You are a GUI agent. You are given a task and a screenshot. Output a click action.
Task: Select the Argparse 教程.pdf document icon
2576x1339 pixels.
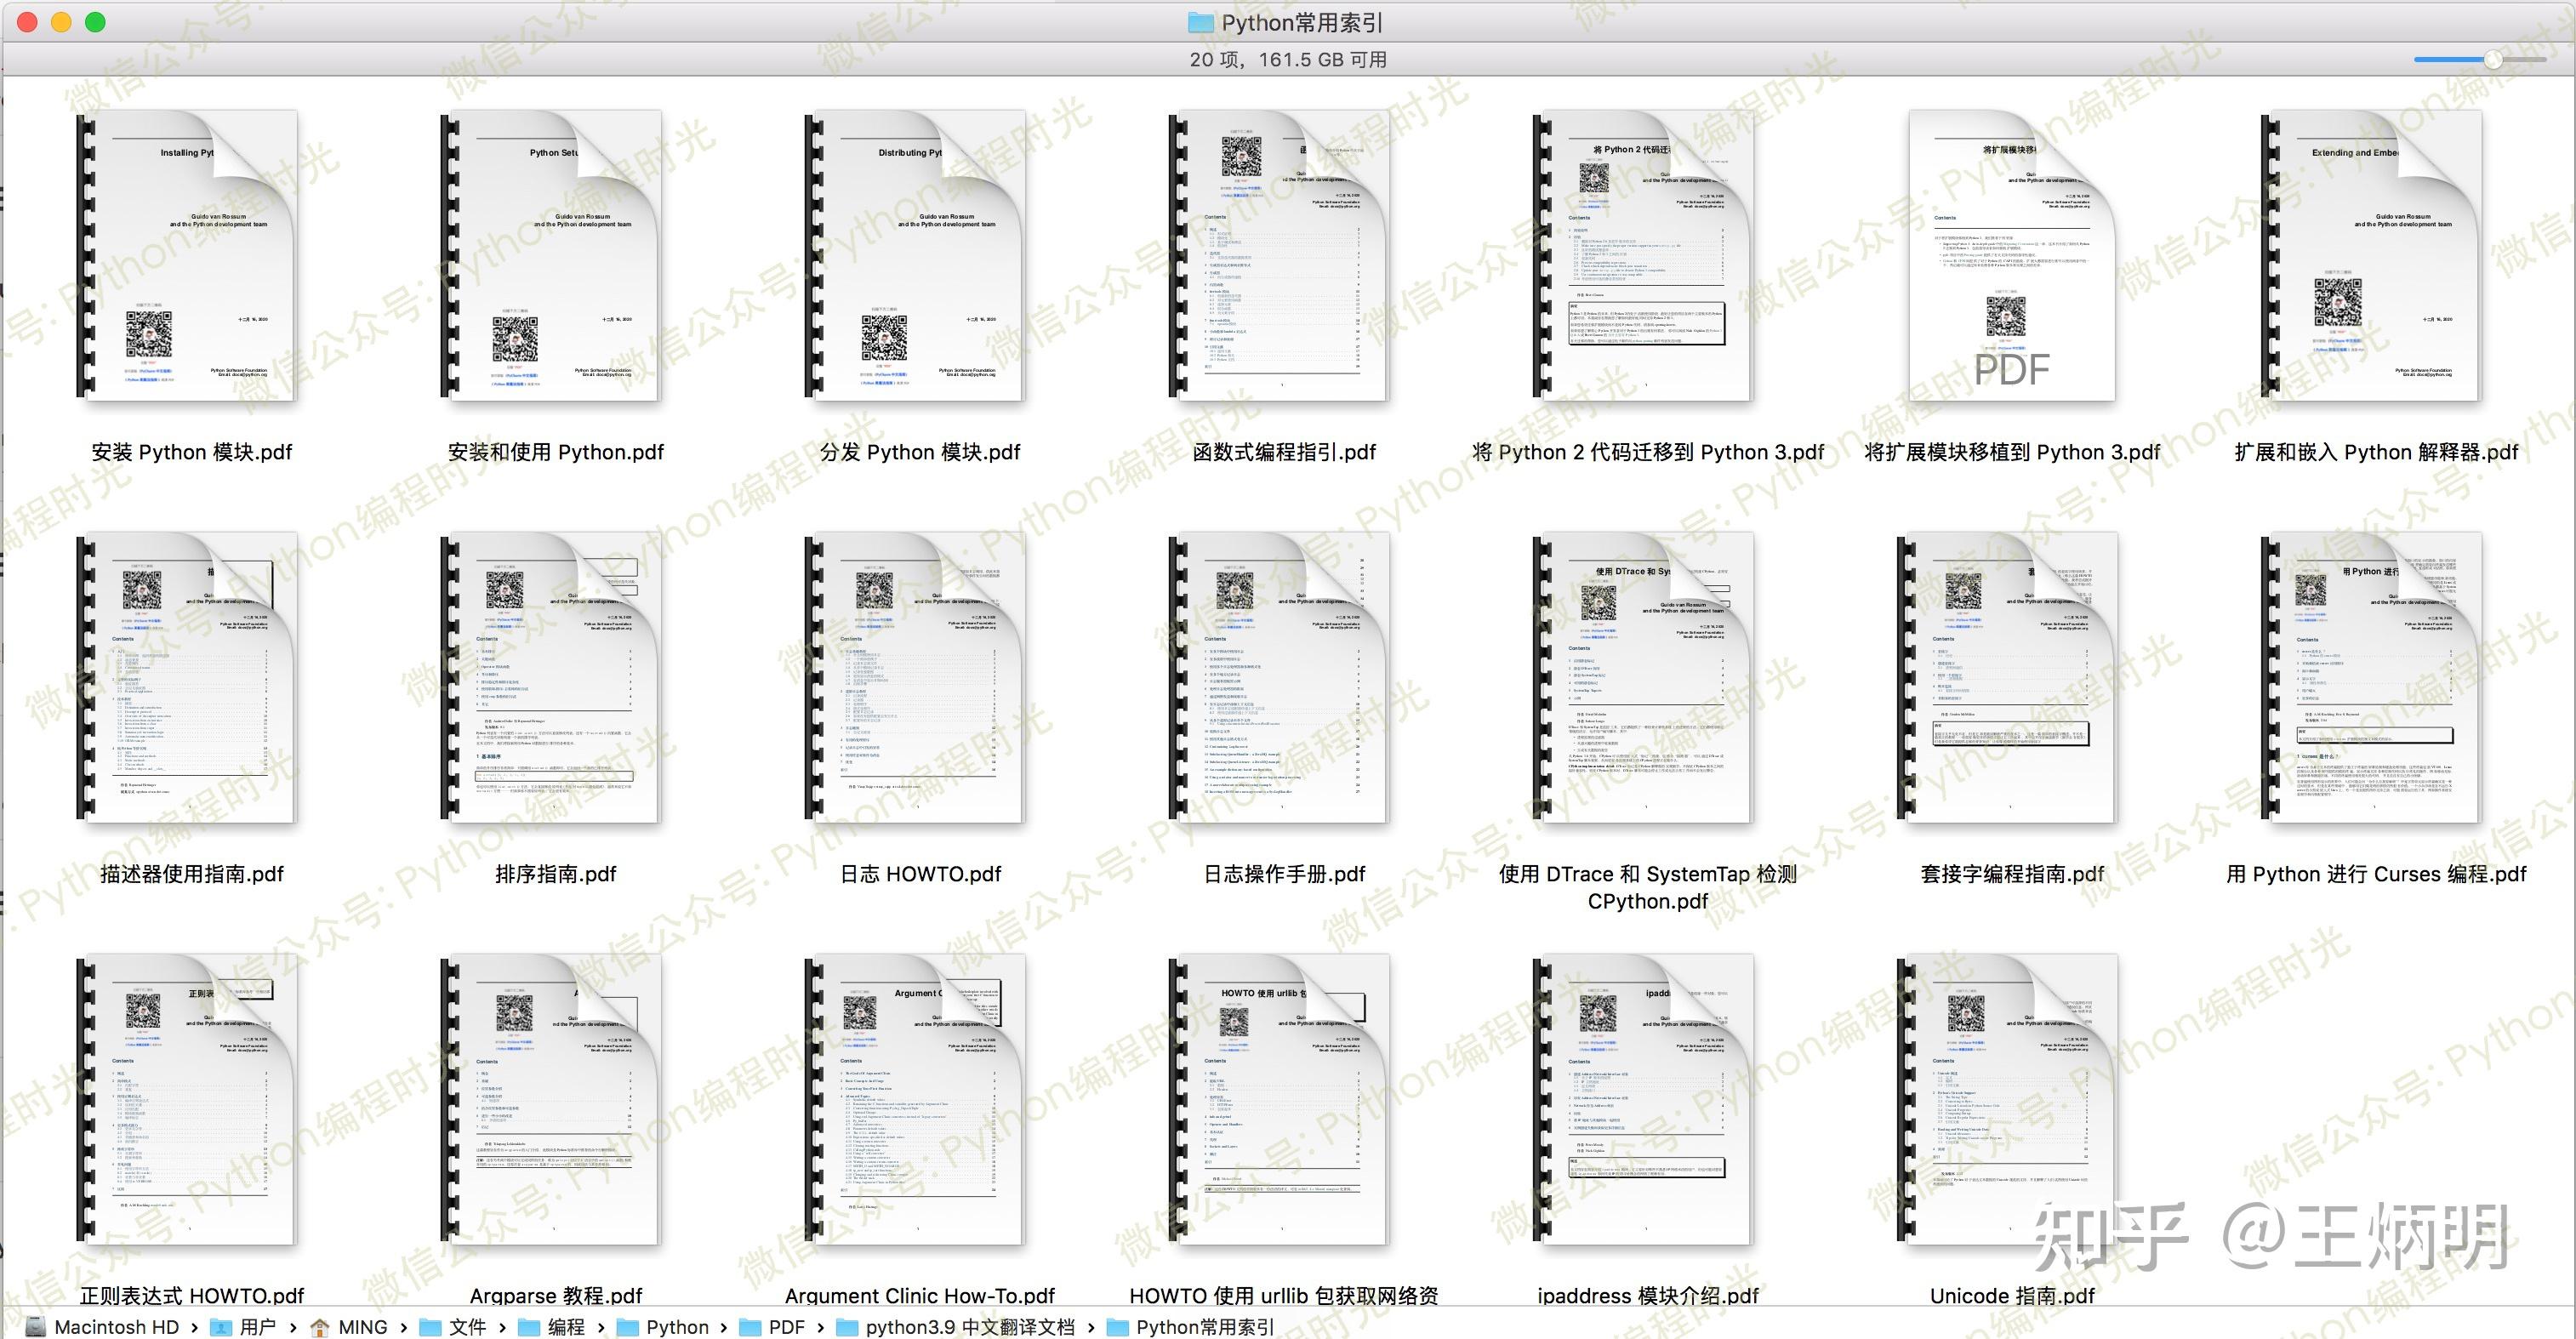(x=552, y=1100)
